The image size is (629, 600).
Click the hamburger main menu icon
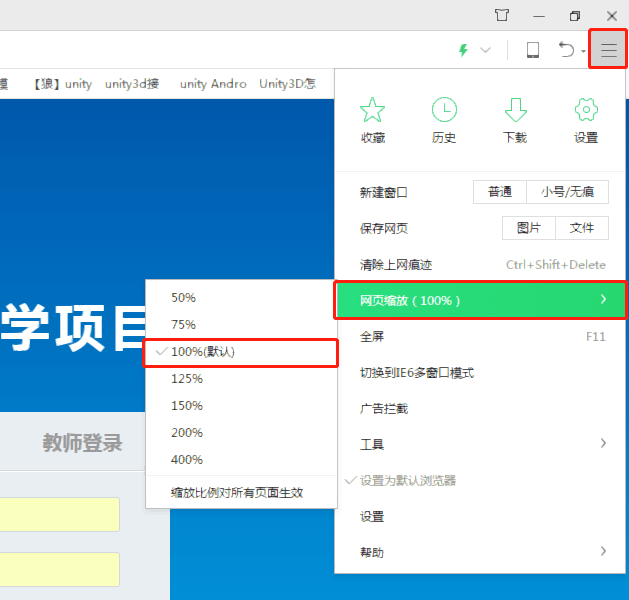(x=608, y=50)
